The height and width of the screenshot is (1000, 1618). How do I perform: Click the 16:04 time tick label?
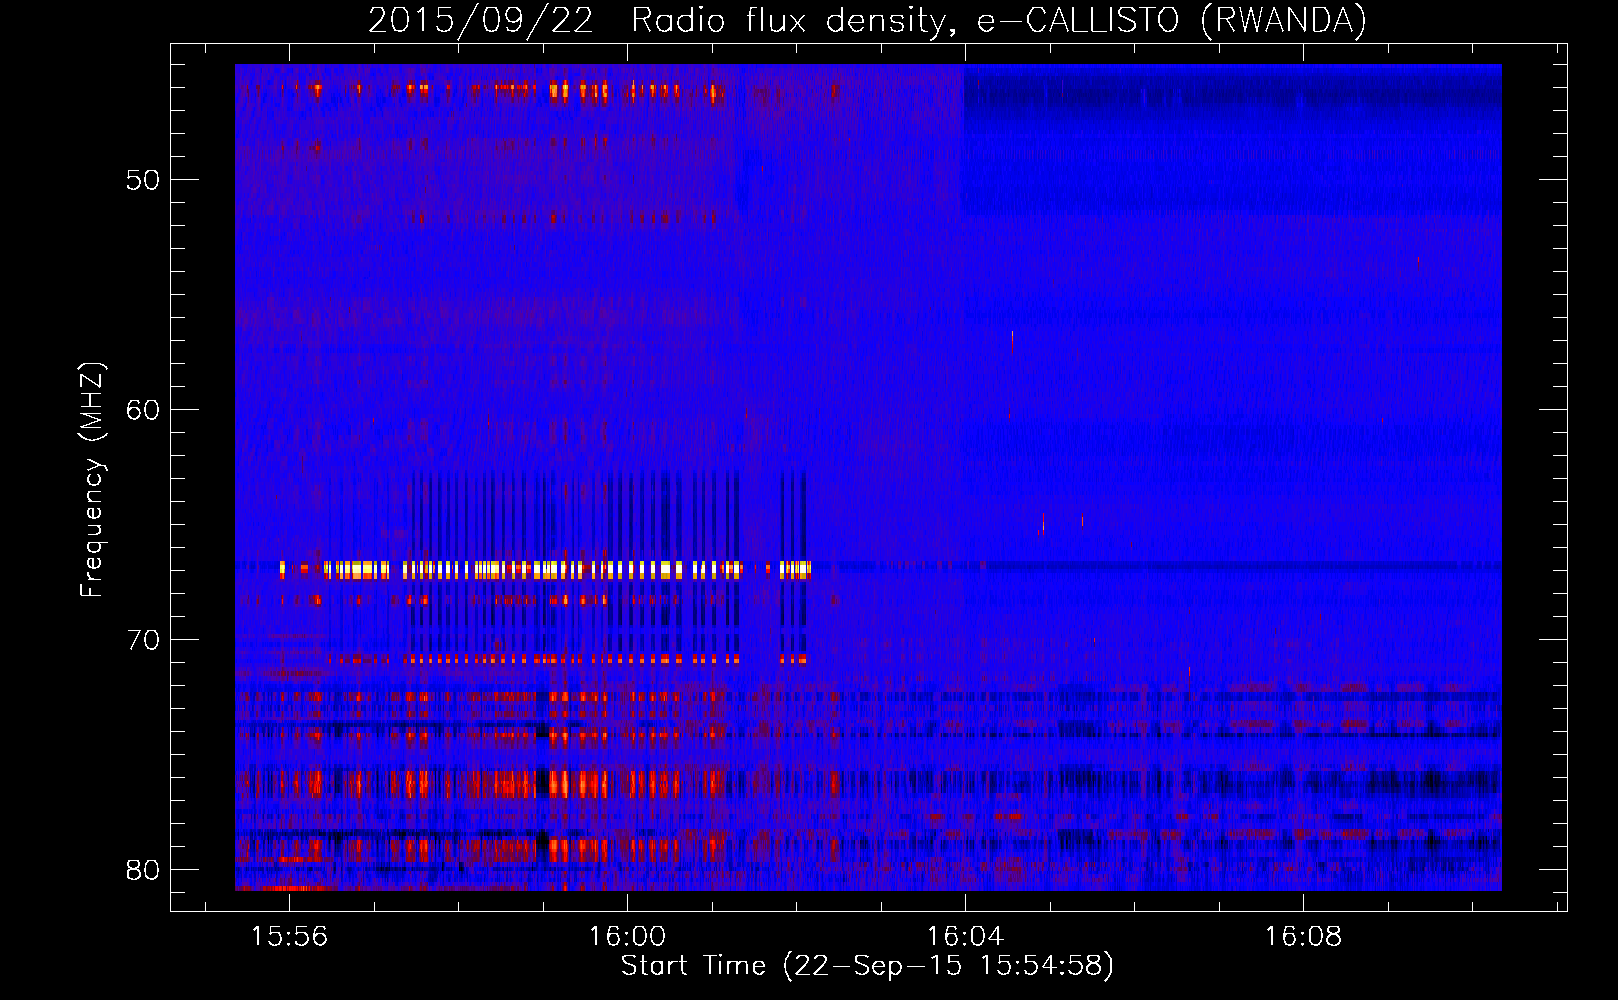(x=965, y=937)
